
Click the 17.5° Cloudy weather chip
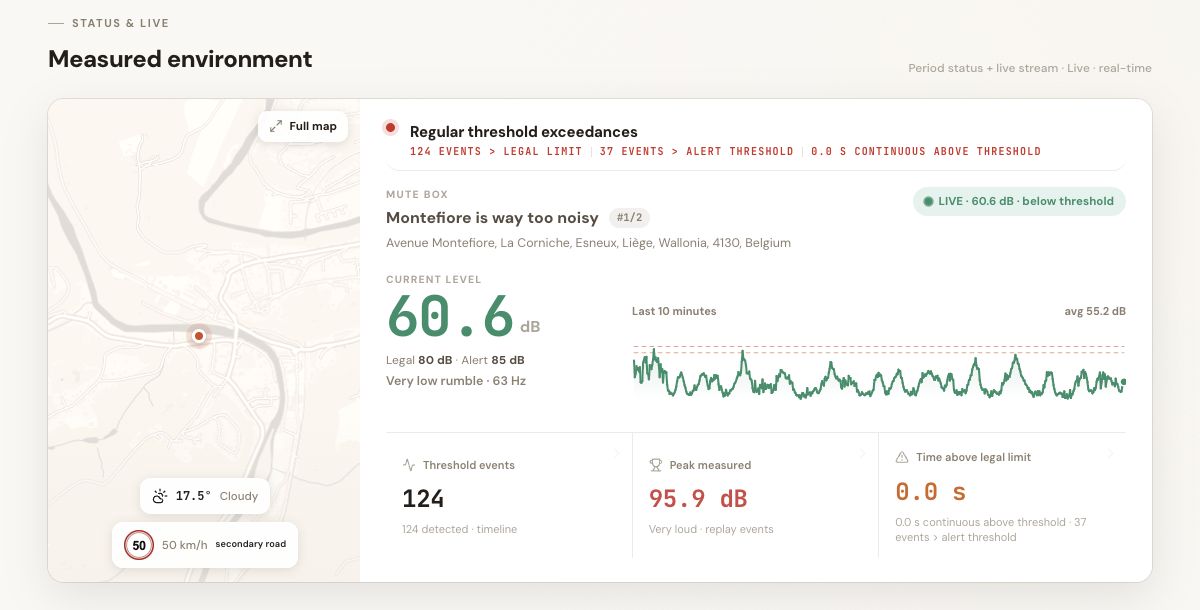205,496
